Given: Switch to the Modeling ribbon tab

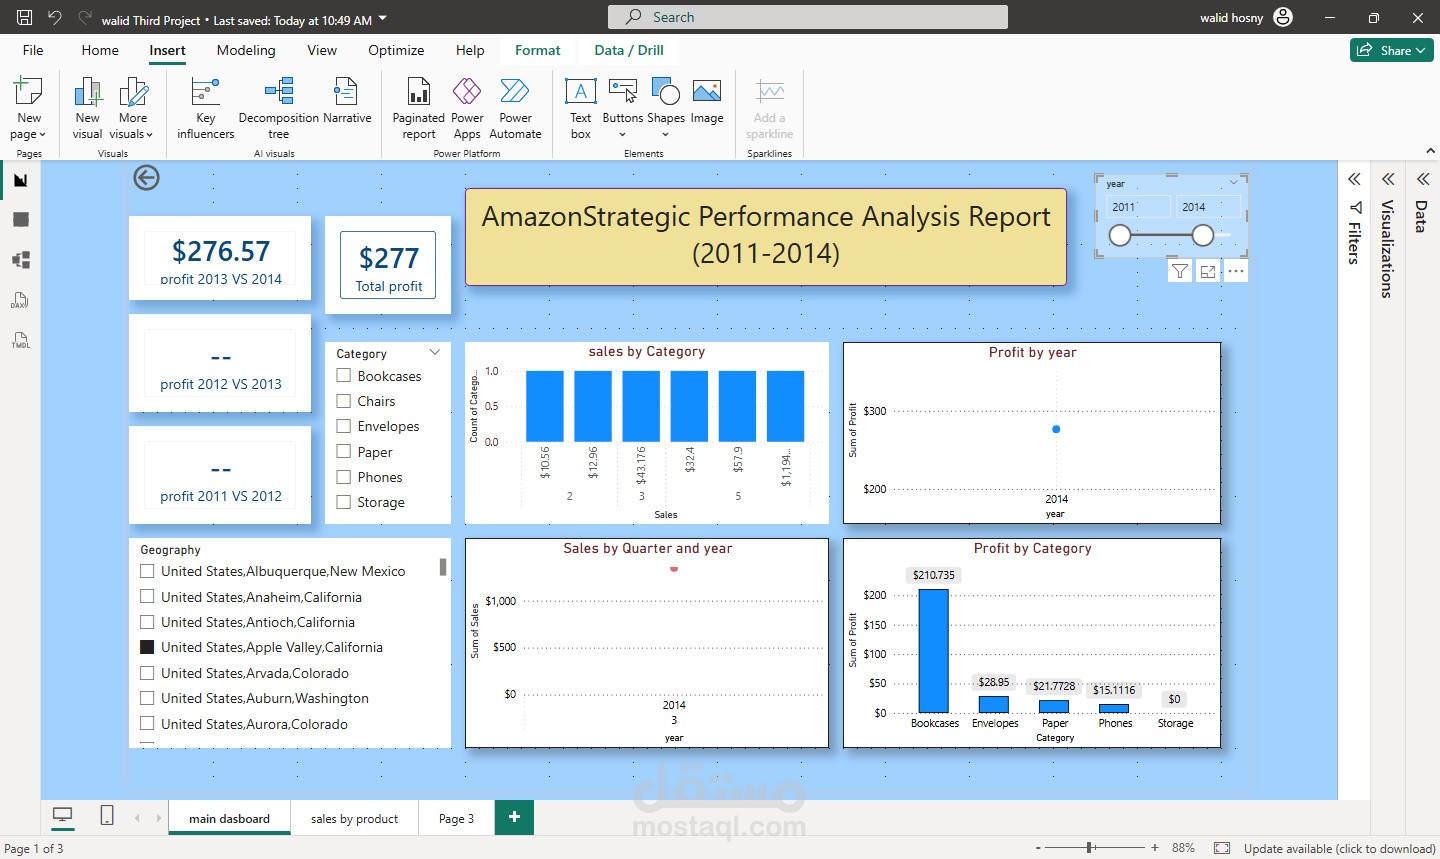Looking at the screenshot, I should pos(246,50).
